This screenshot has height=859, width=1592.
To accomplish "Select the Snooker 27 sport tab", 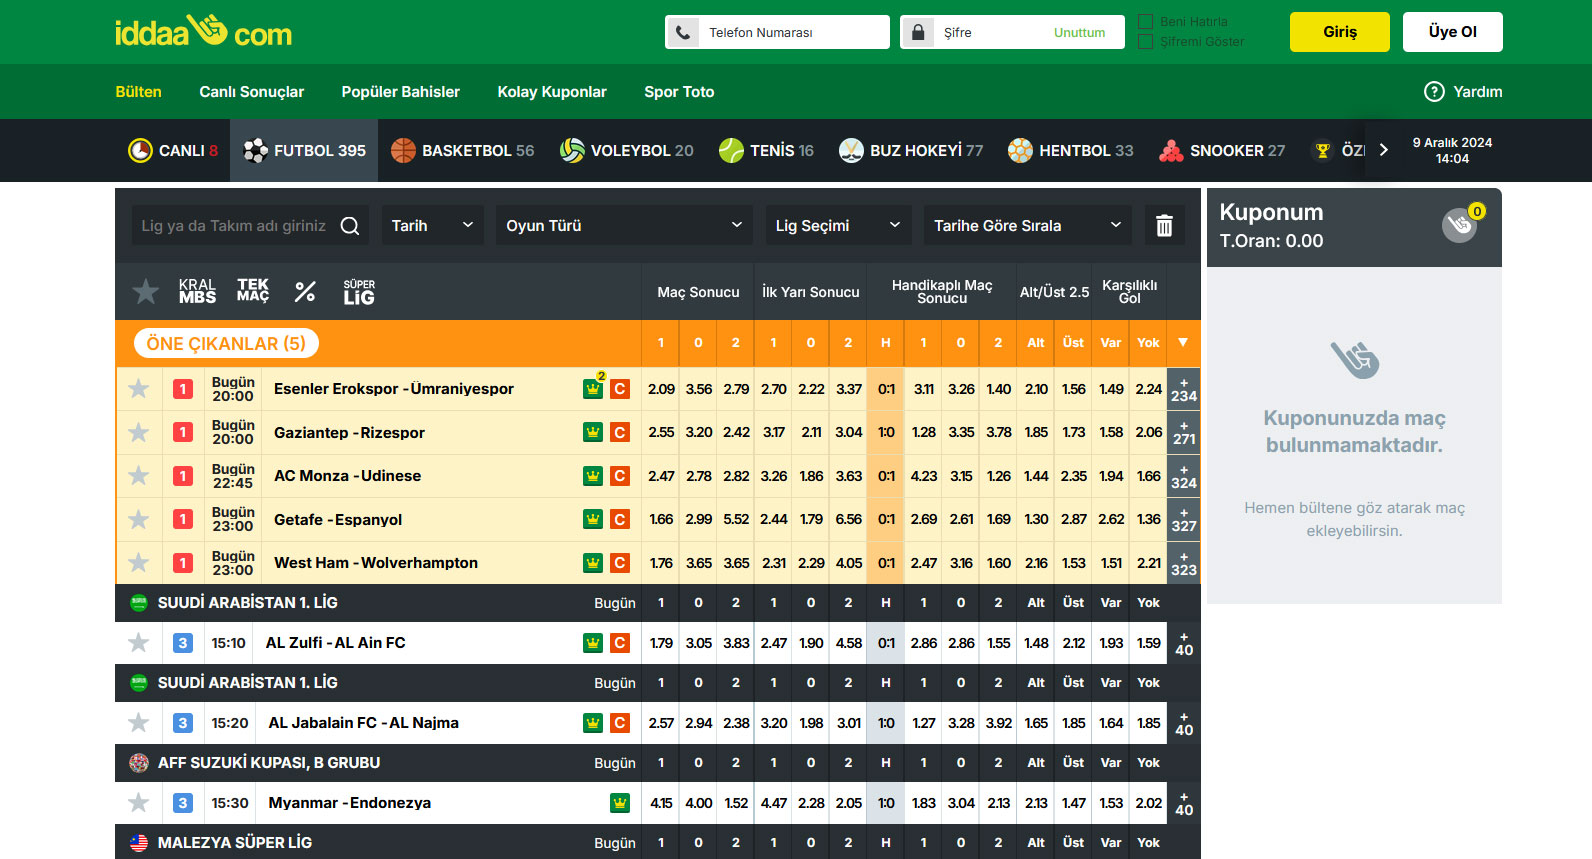I will (x=1222, y=150).
